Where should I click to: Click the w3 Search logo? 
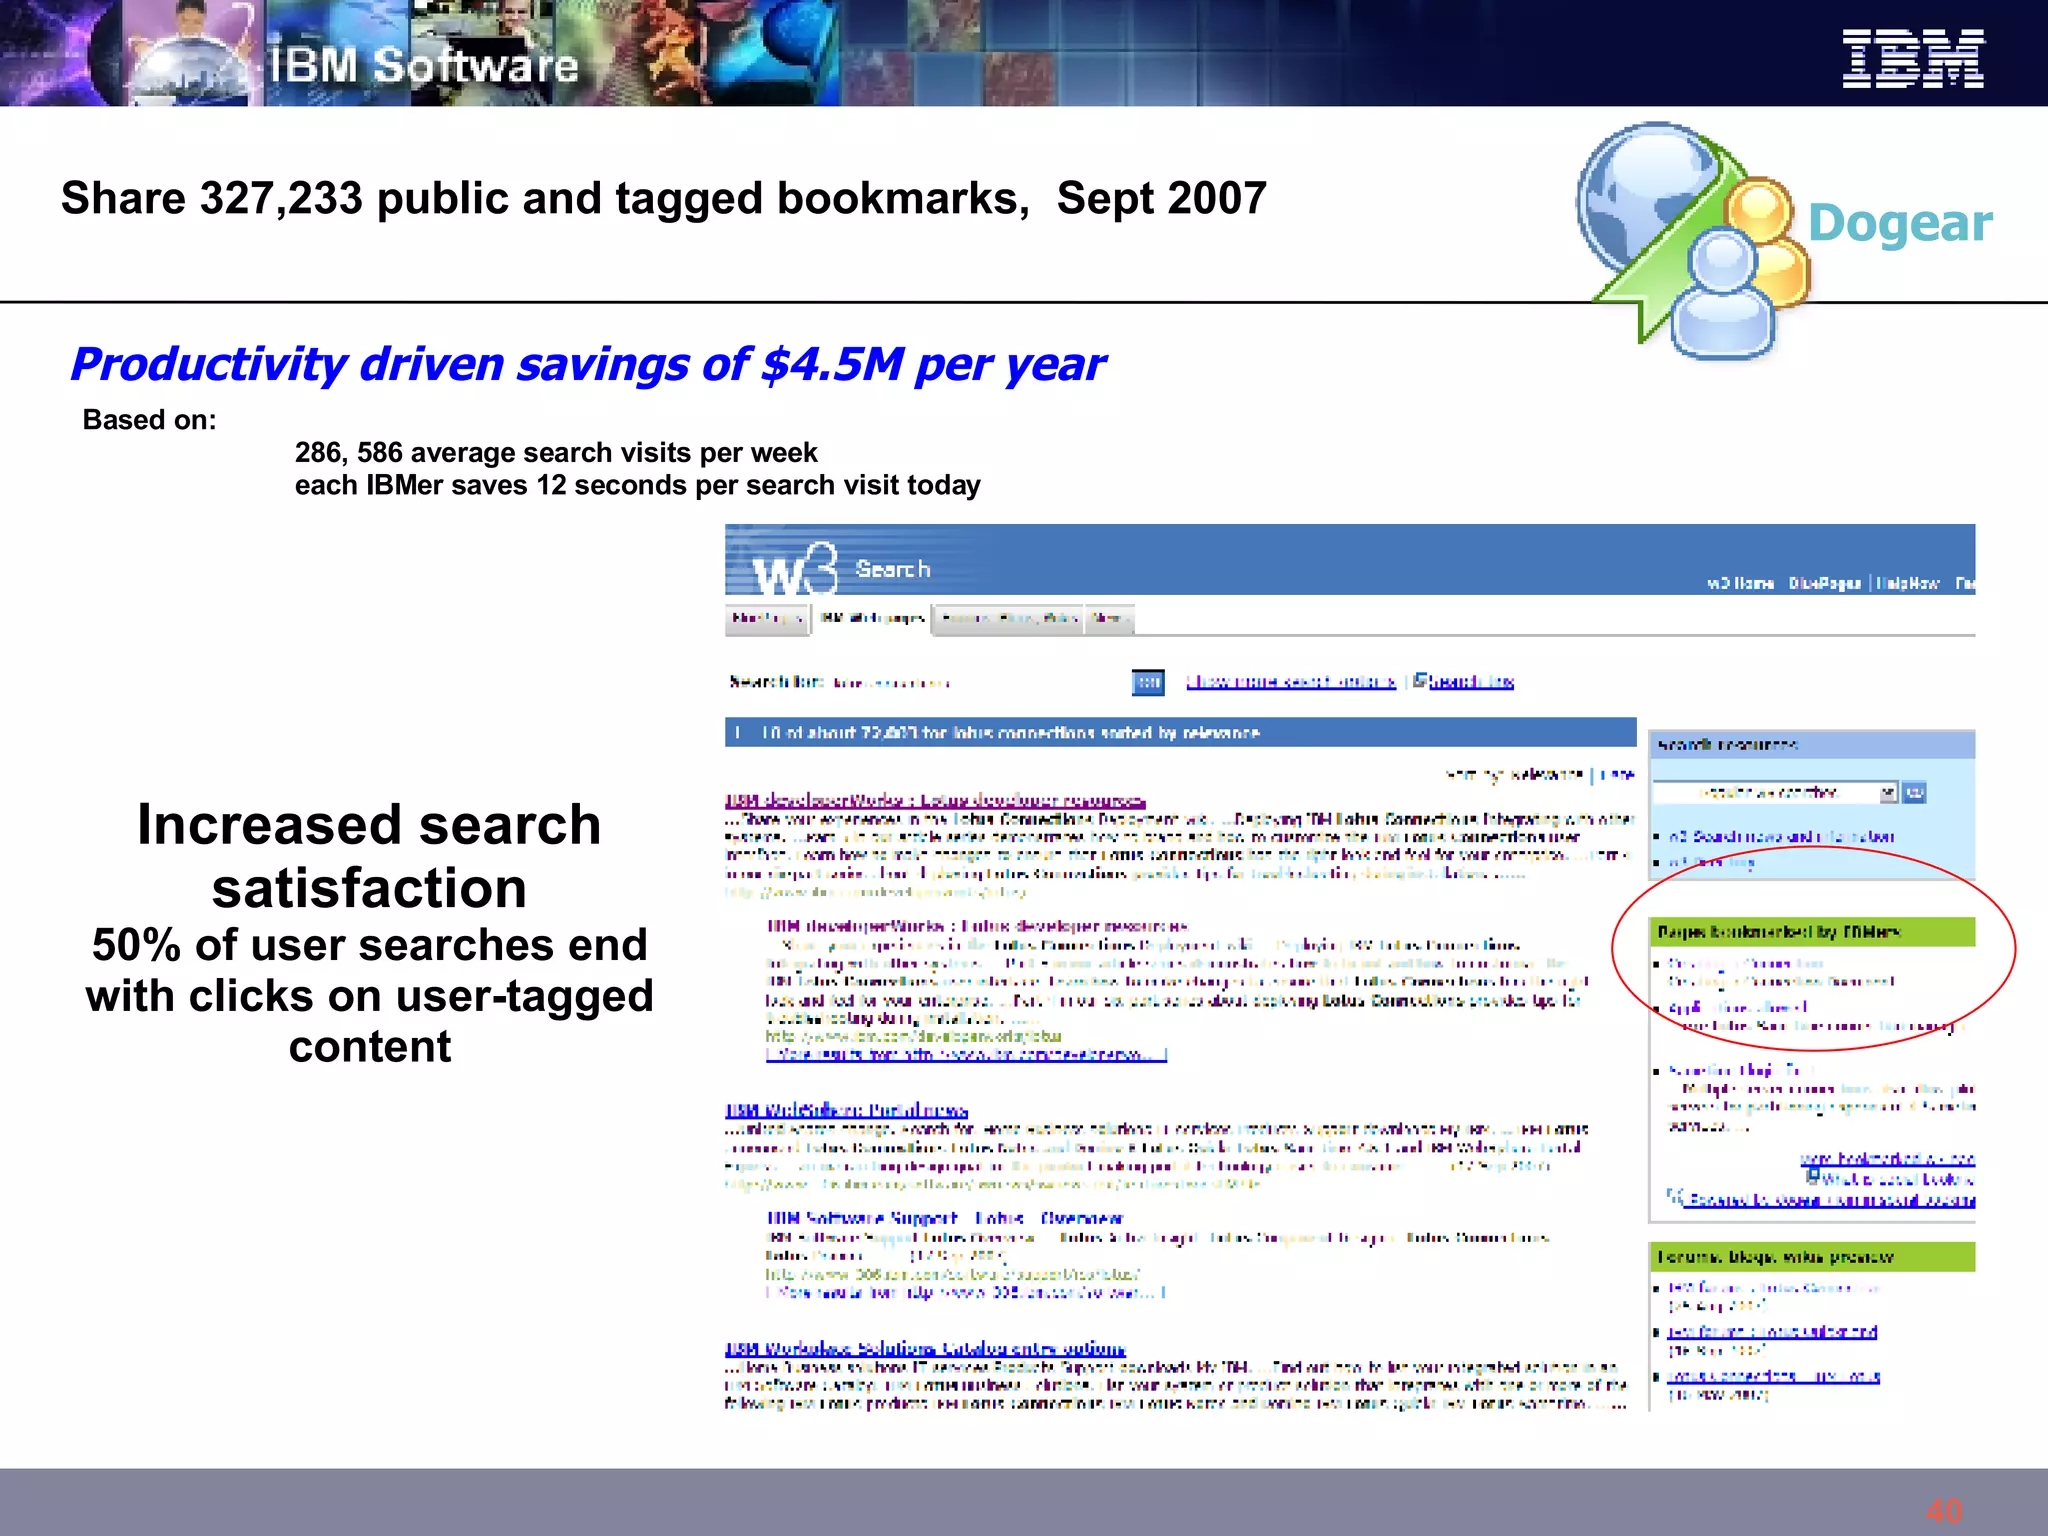795,571
